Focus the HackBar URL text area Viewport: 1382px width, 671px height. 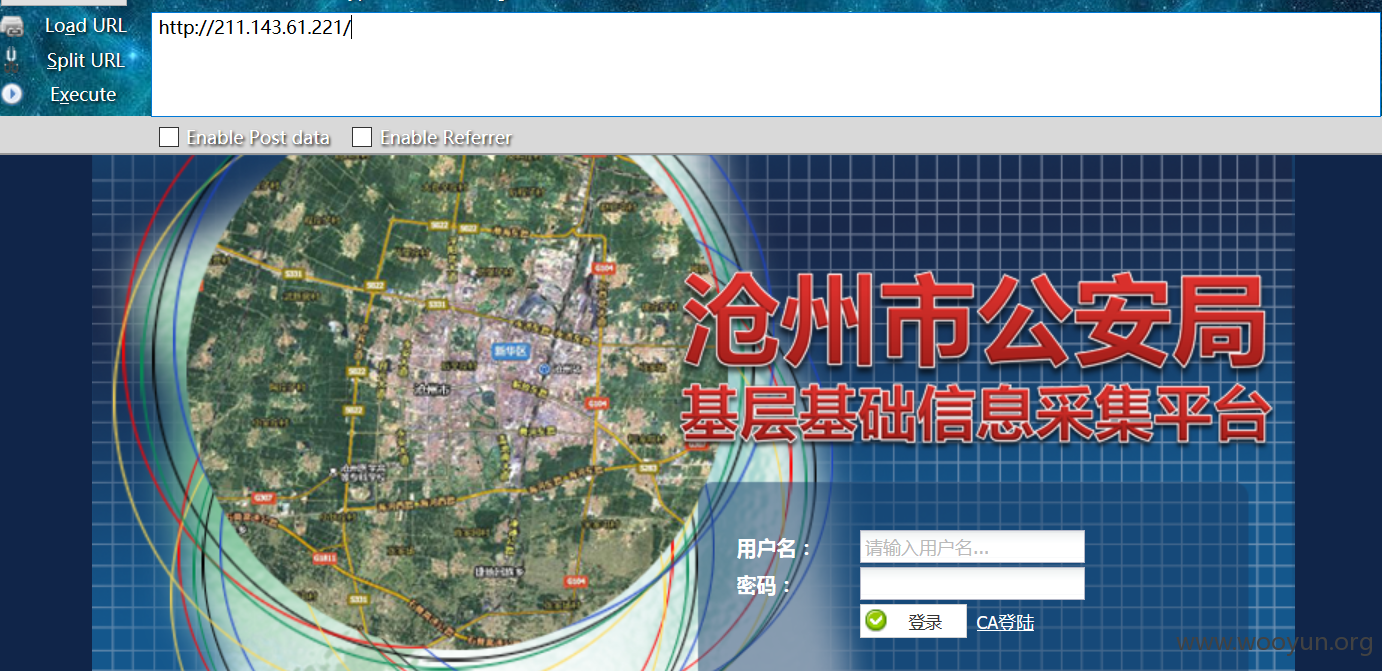click(766, 65)
